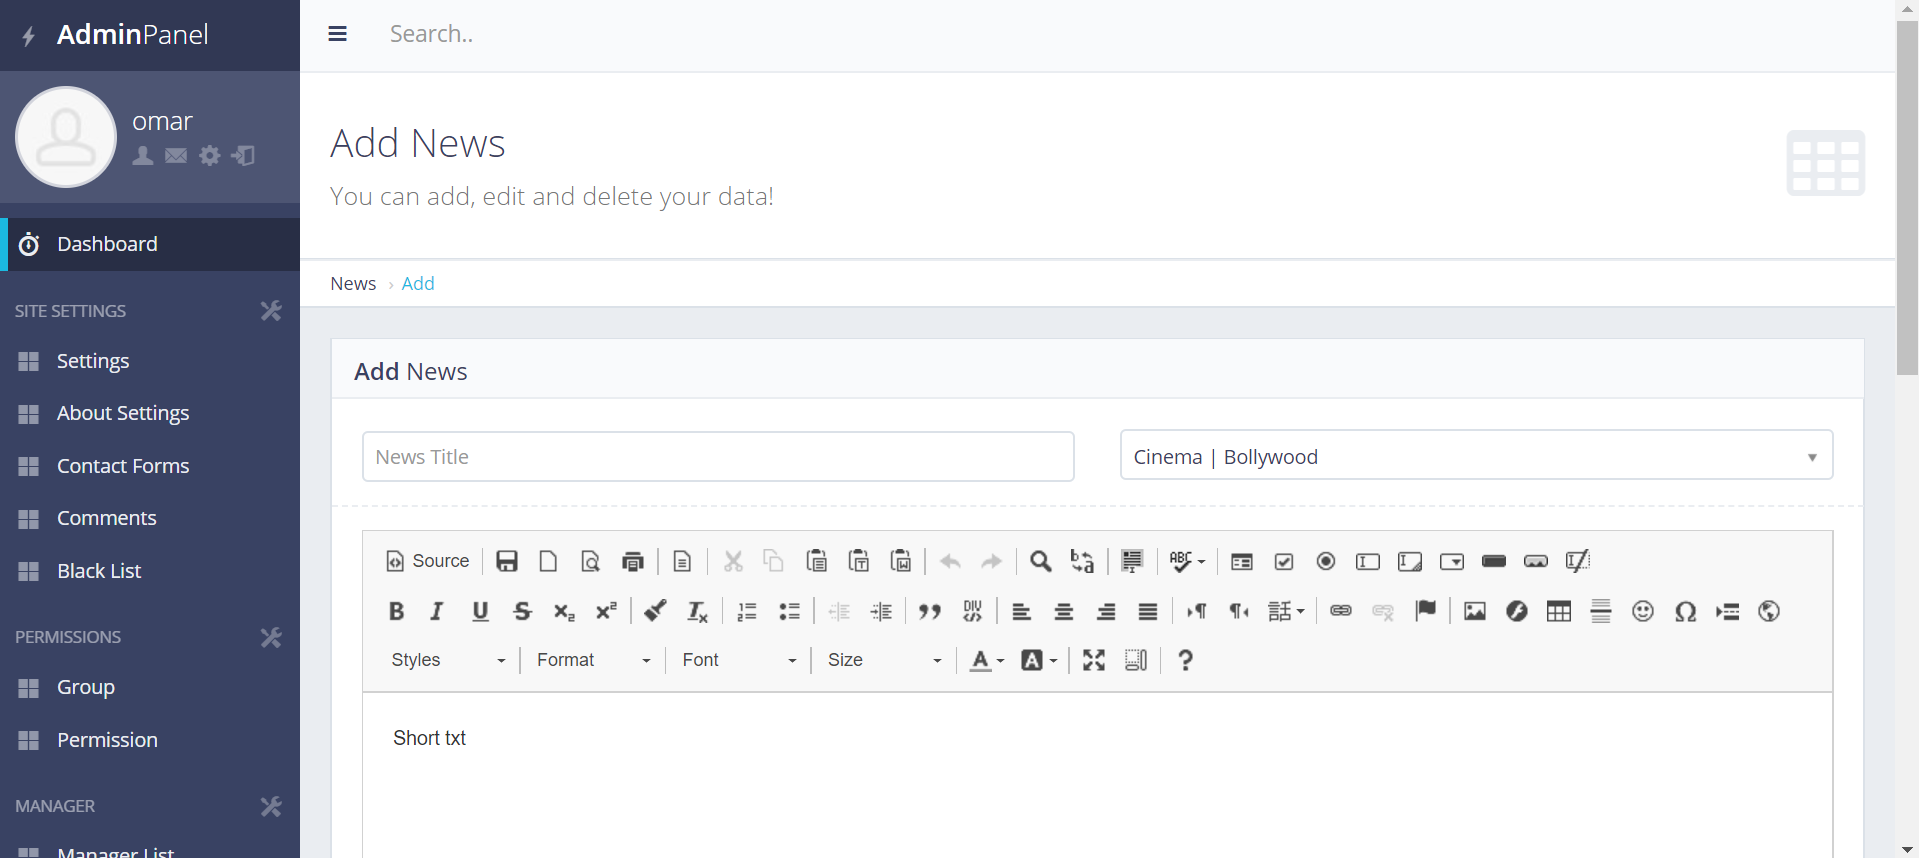Open the Cinema | Bollywood category dropdown

click(x=1476, y=456)
